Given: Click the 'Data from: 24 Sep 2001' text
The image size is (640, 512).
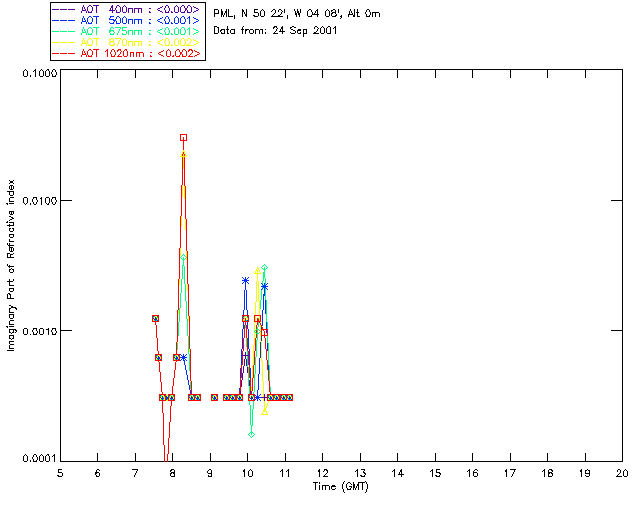Looking at the screenshot, I should [x=275, y=31].
